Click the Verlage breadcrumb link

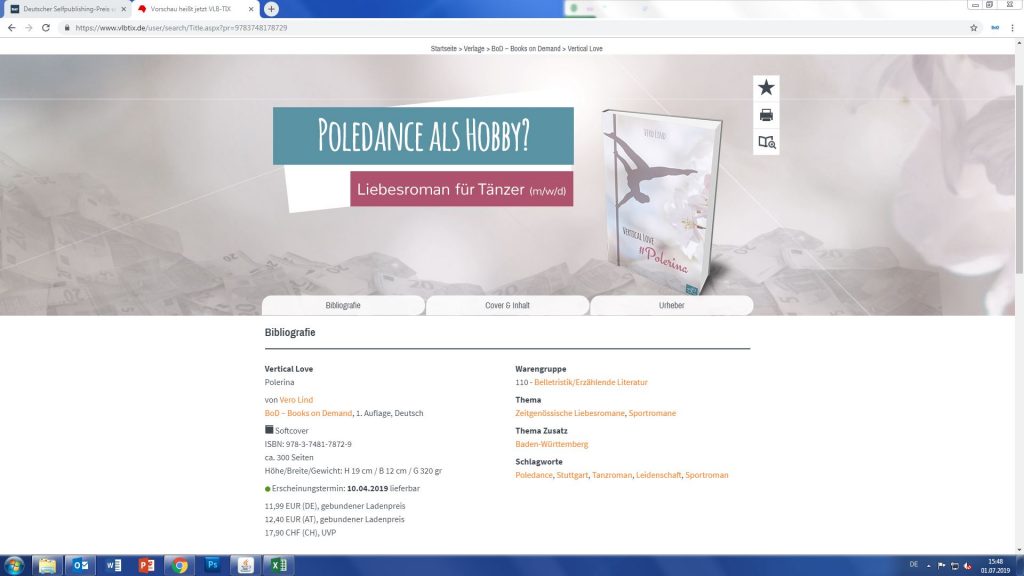(474, 48)
